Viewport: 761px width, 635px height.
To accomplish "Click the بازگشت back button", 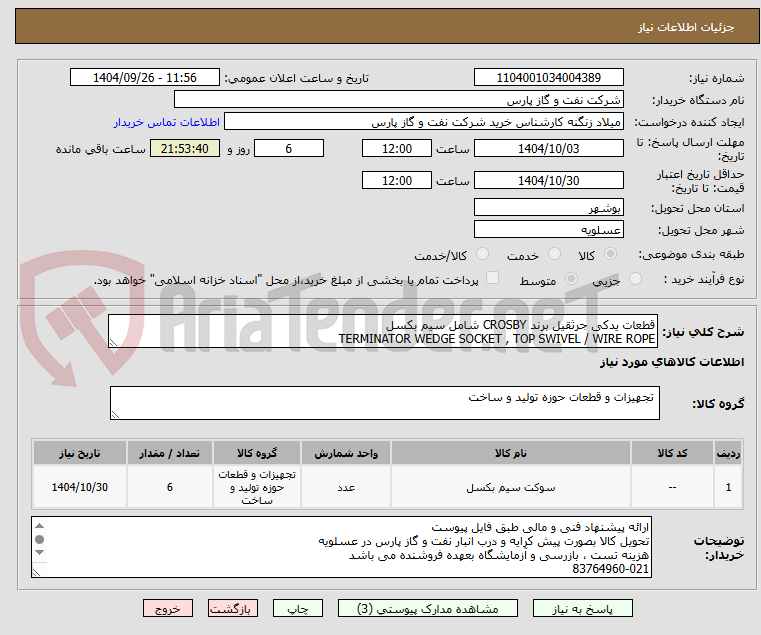I will 233,608.
